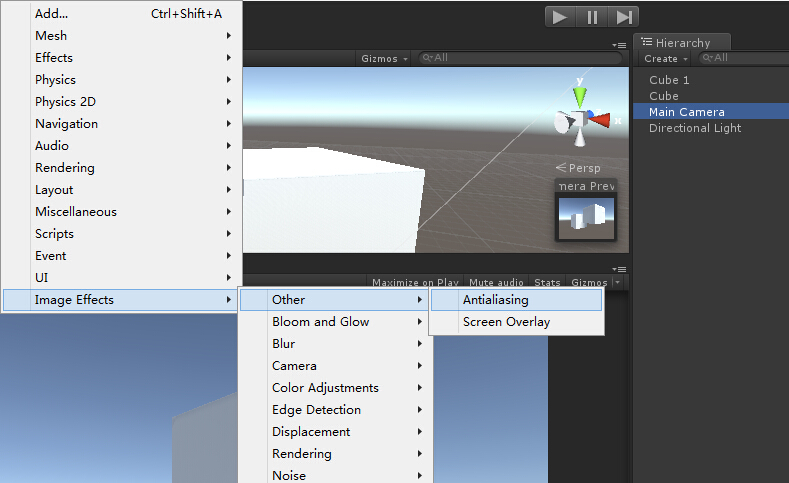
Task: Select the Hierarchy tab
Action: (x=682, y=42)
